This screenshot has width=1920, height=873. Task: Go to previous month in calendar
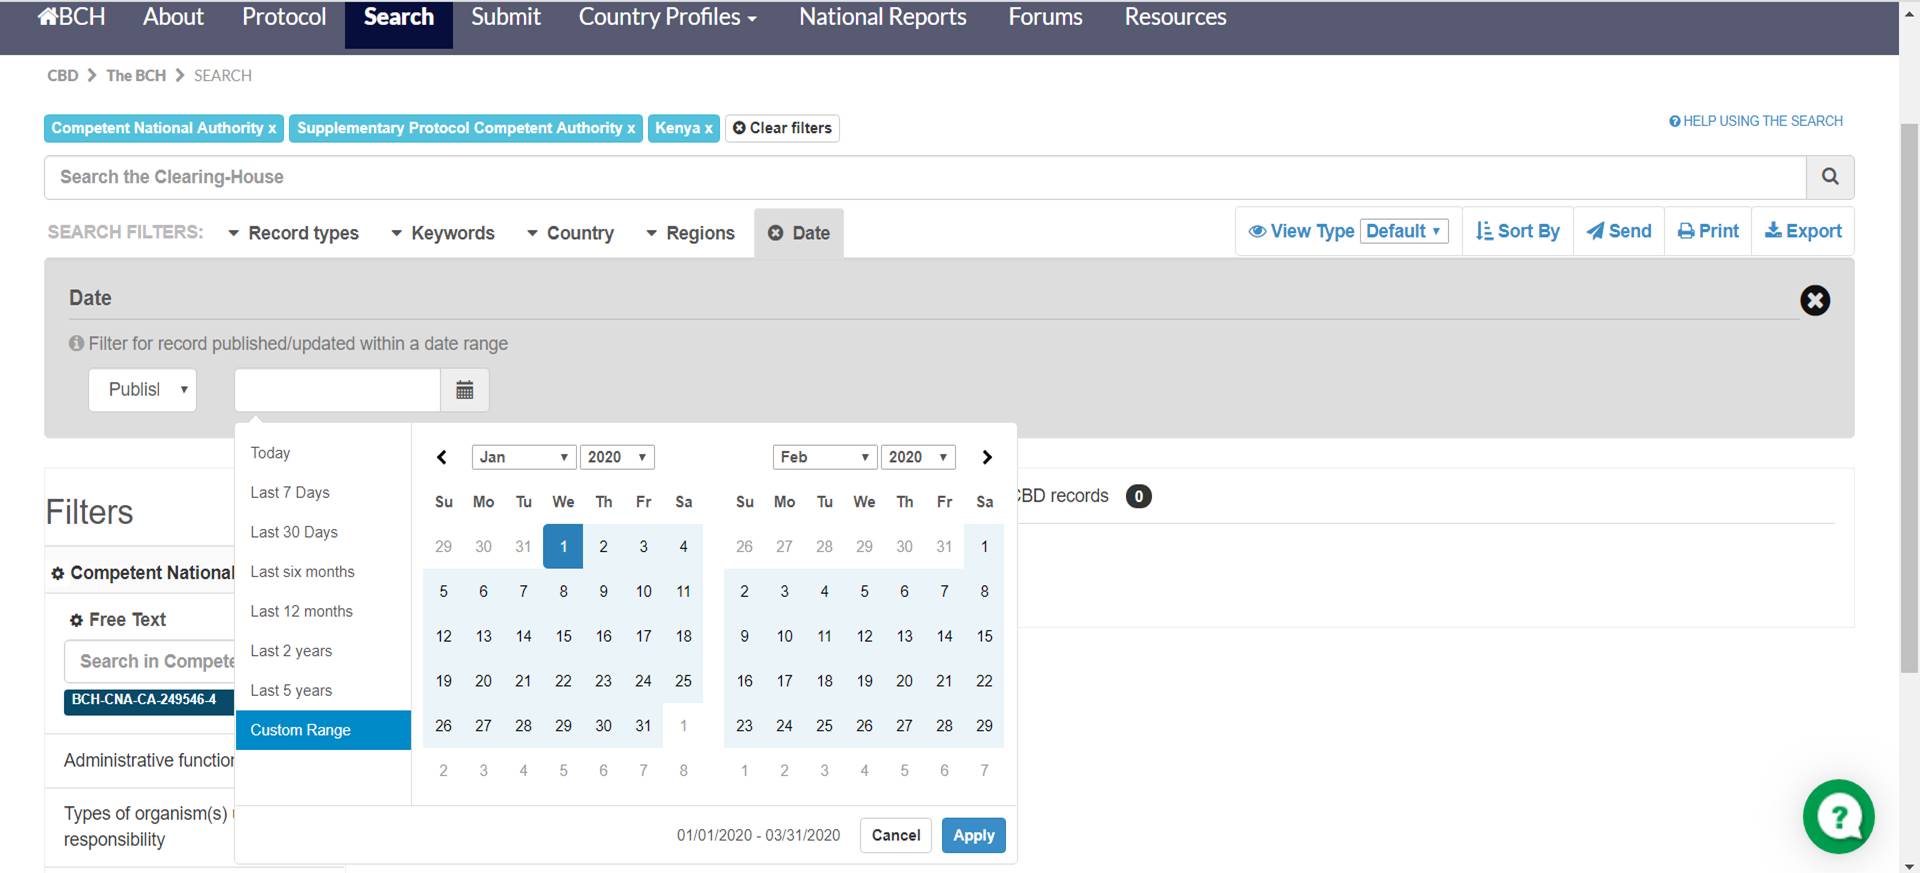point(441,457)
